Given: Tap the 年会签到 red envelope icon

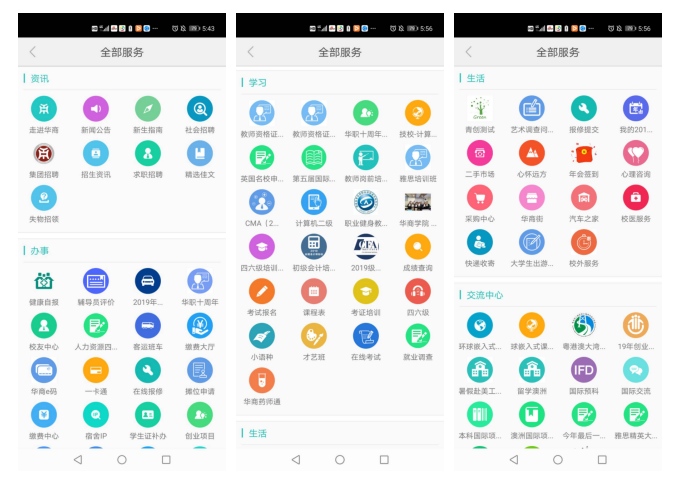Looking at the screenshot, I should tap(584, 153).
